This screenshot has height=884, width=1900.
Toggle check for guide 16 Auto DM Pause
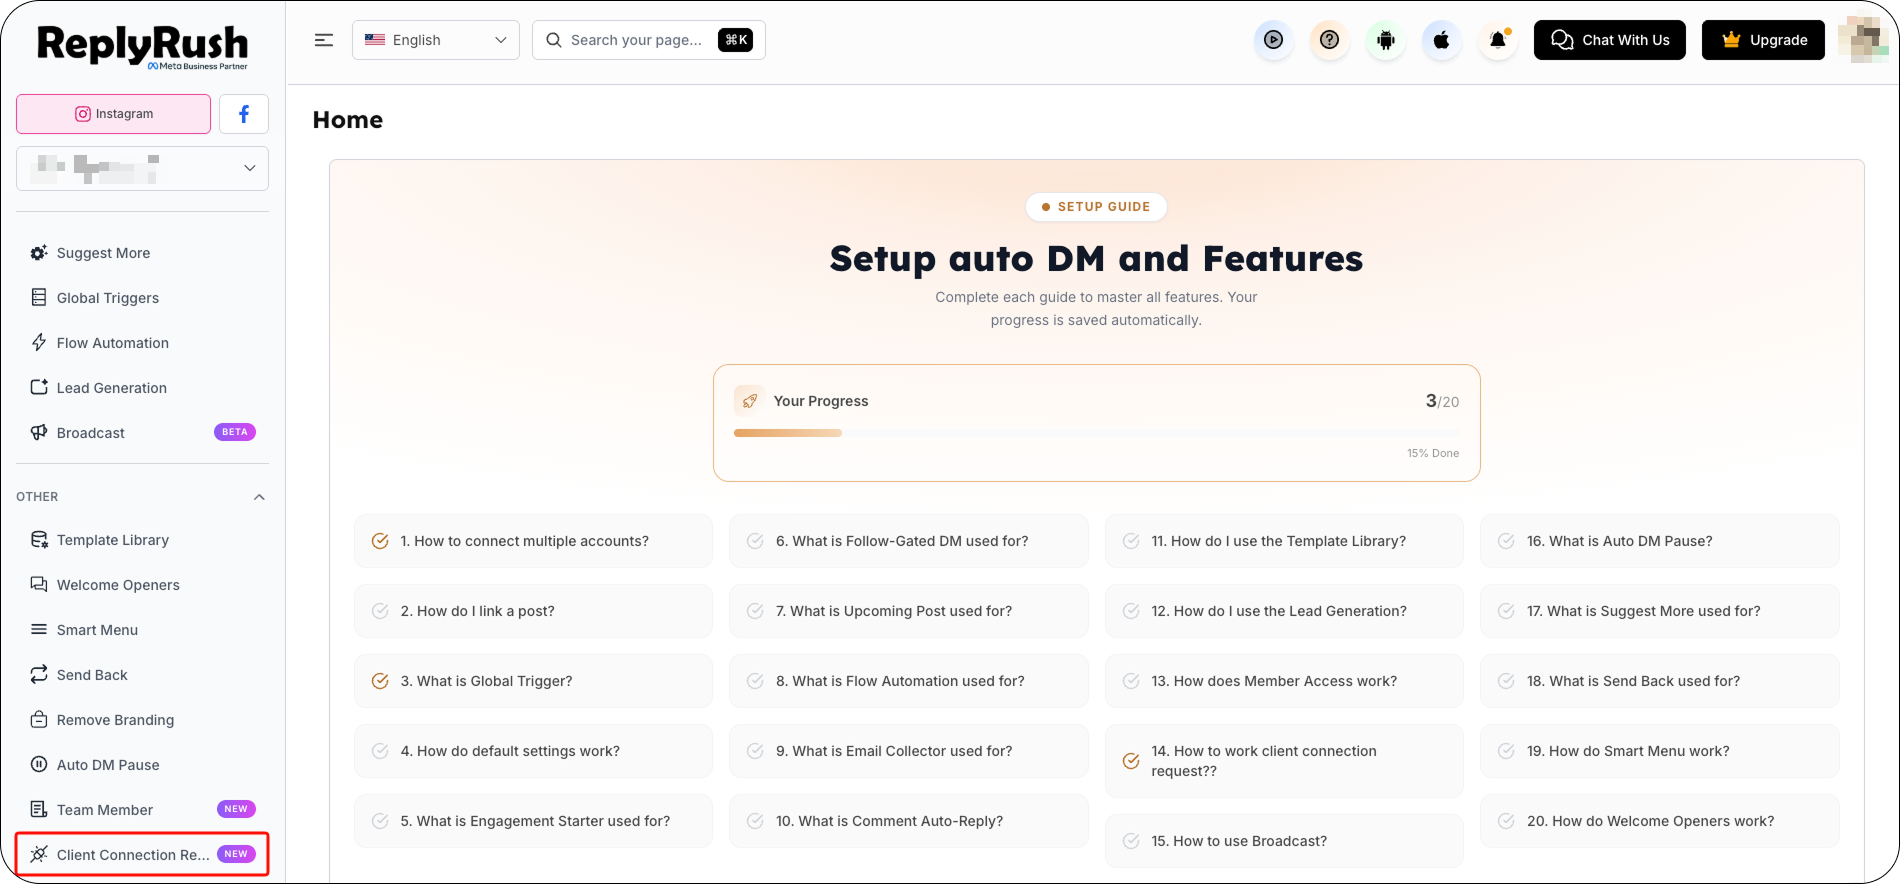tap(1506, 541)
